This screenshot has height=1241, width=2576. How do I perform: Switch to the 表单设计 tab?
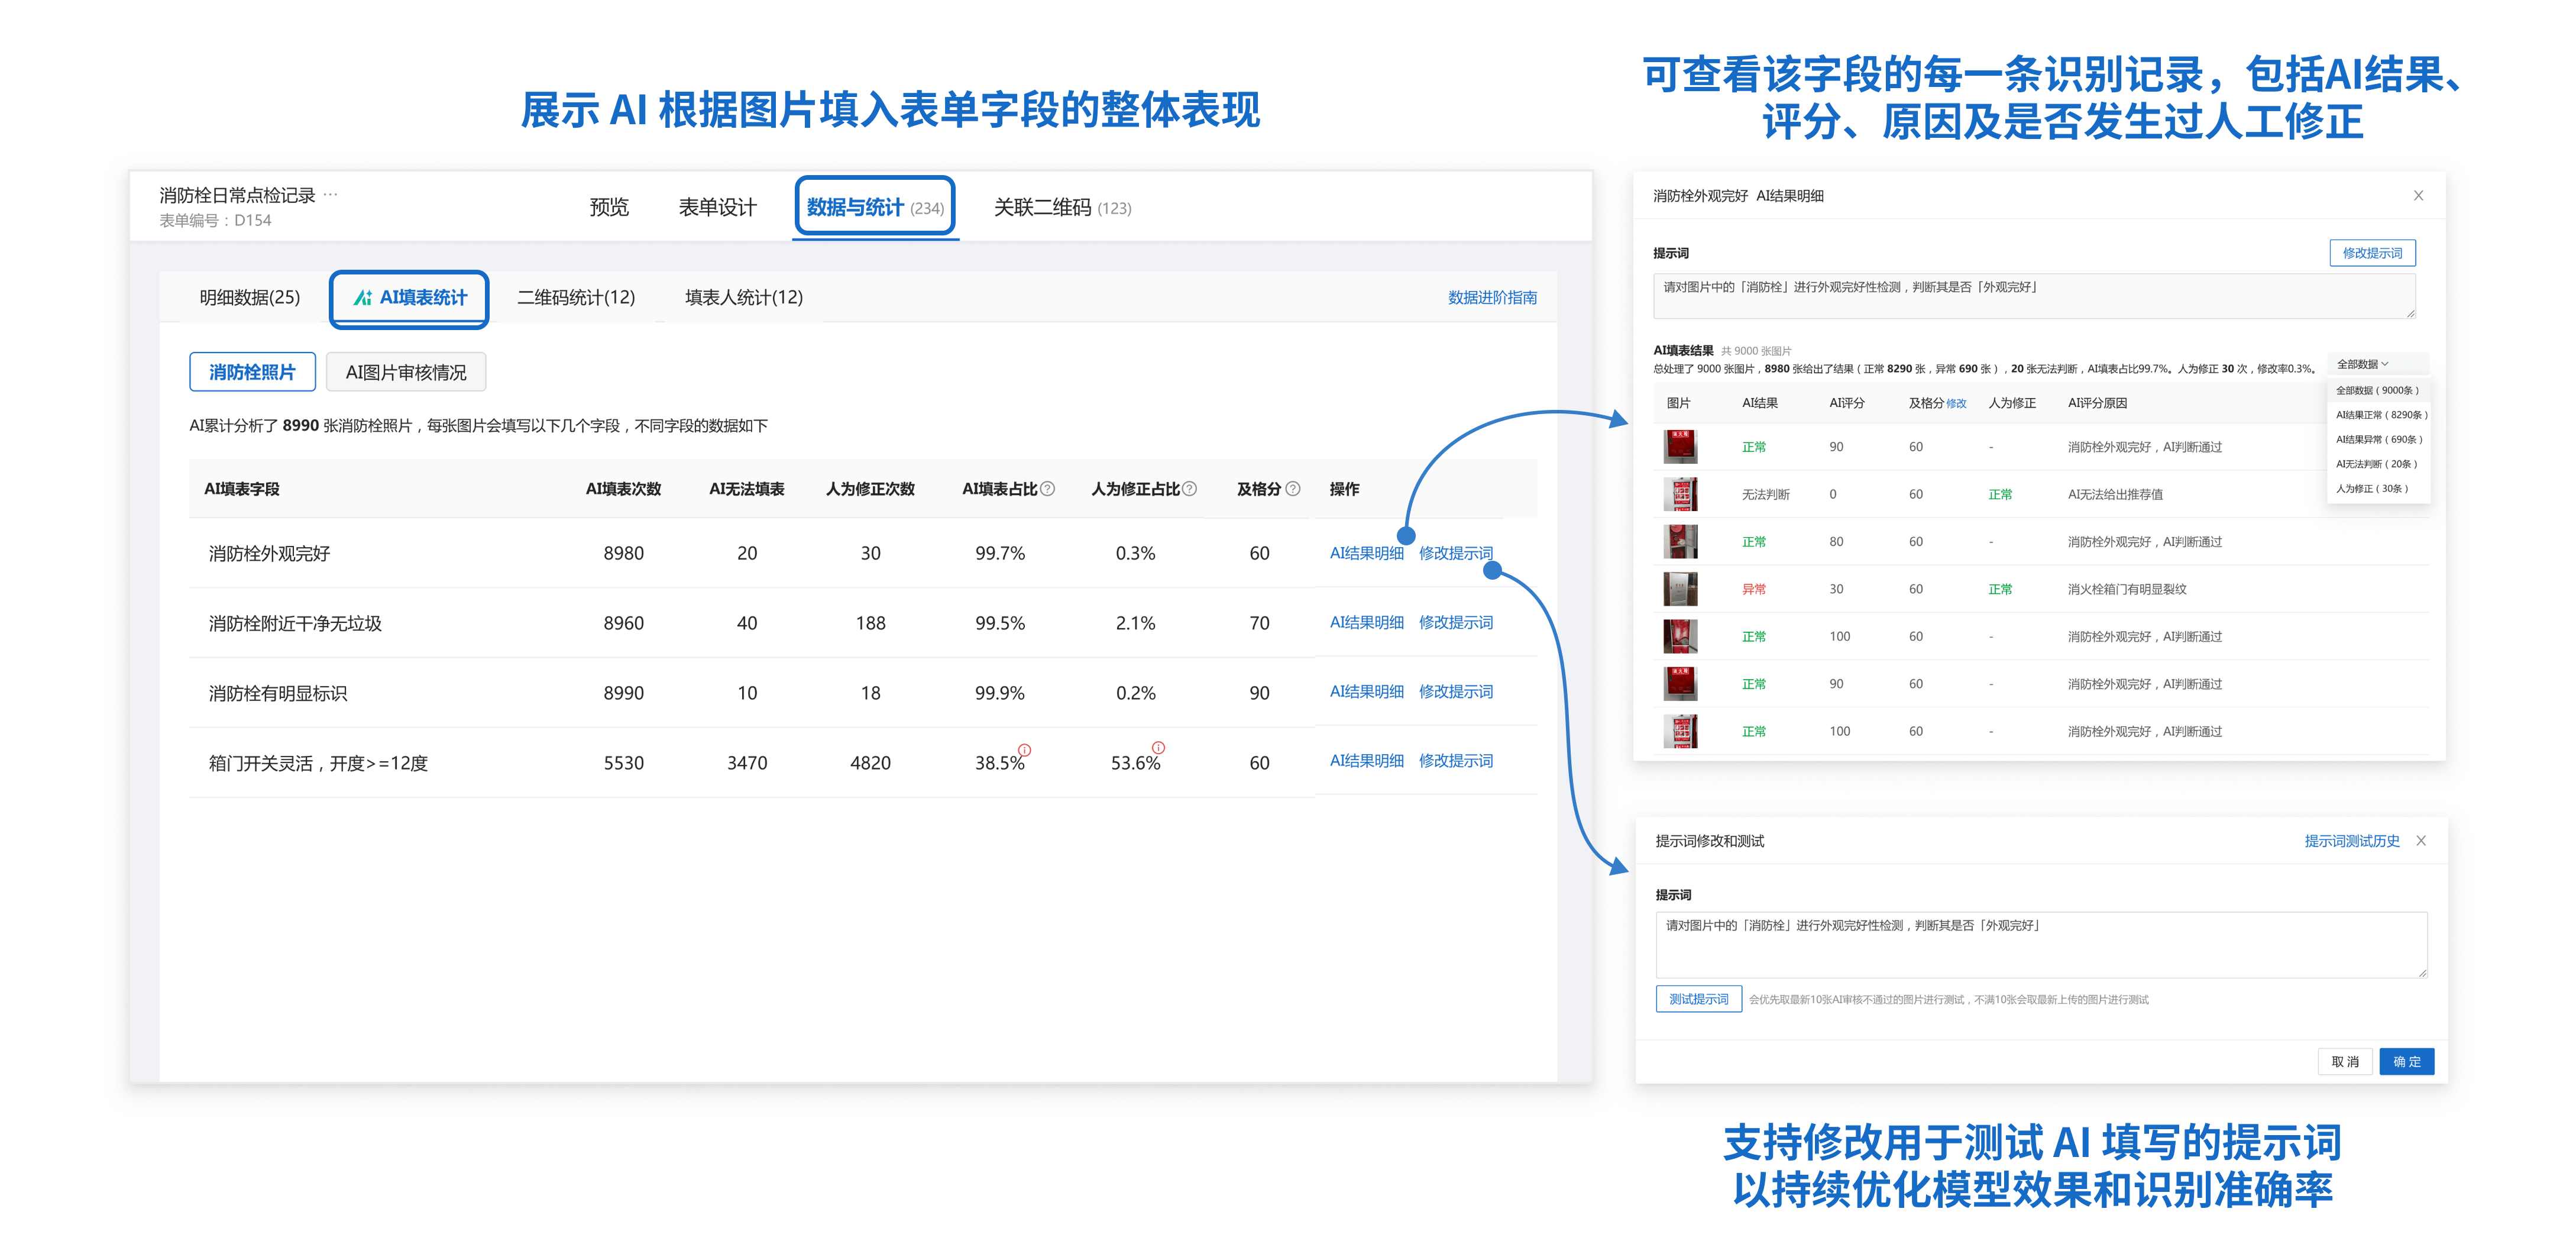[717, 207]
